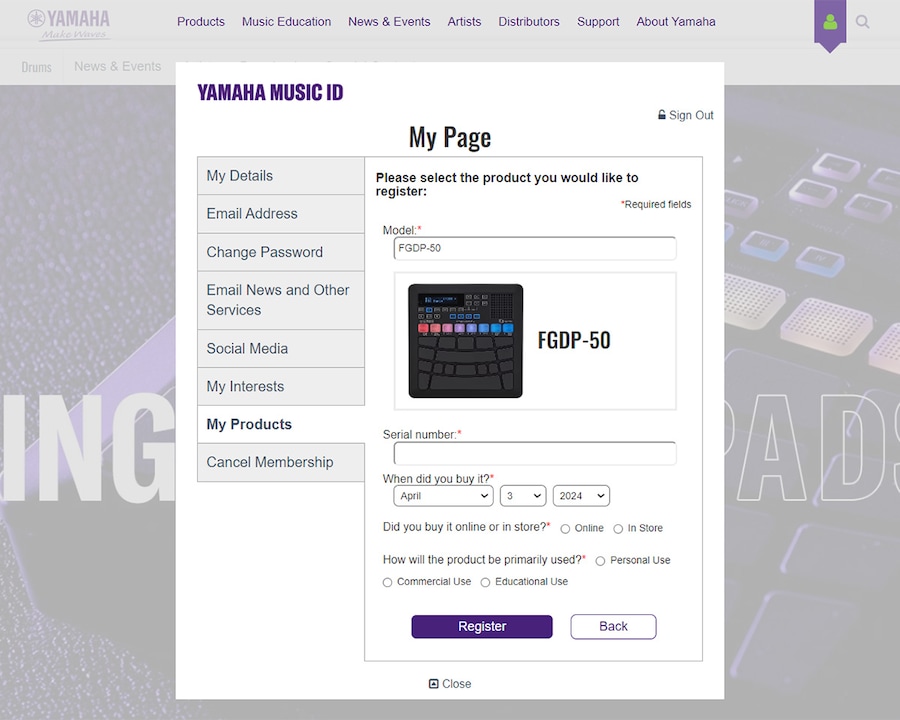
Task: Click the Close icon at dialog bottom
Action: click(x=434, y=683)
